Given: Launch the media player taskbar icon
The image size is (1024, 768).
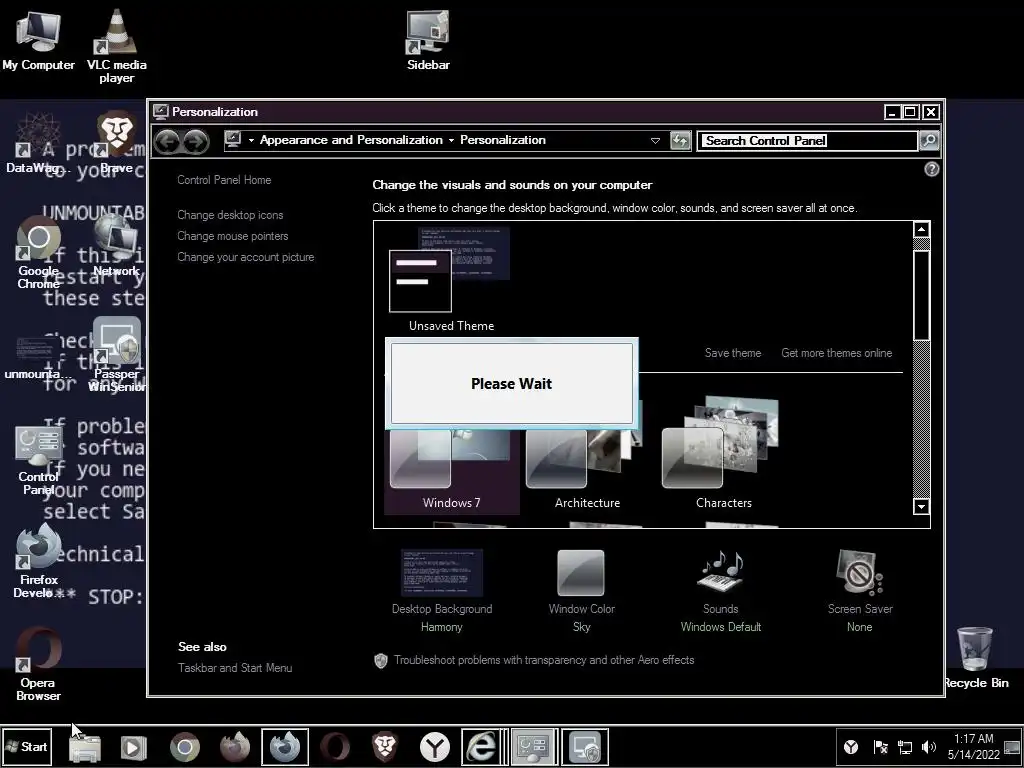Looking at the screenshot, I should tap(134, 747).
